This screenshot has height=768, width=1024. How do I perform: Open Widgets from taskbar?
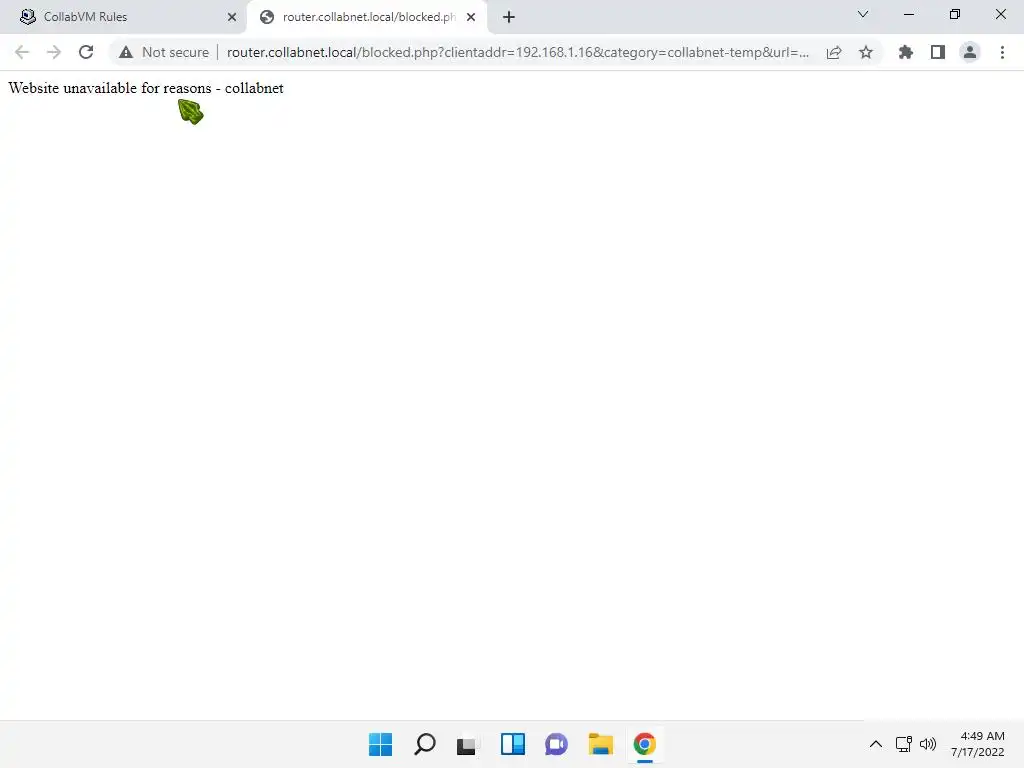tap(513, 744)
